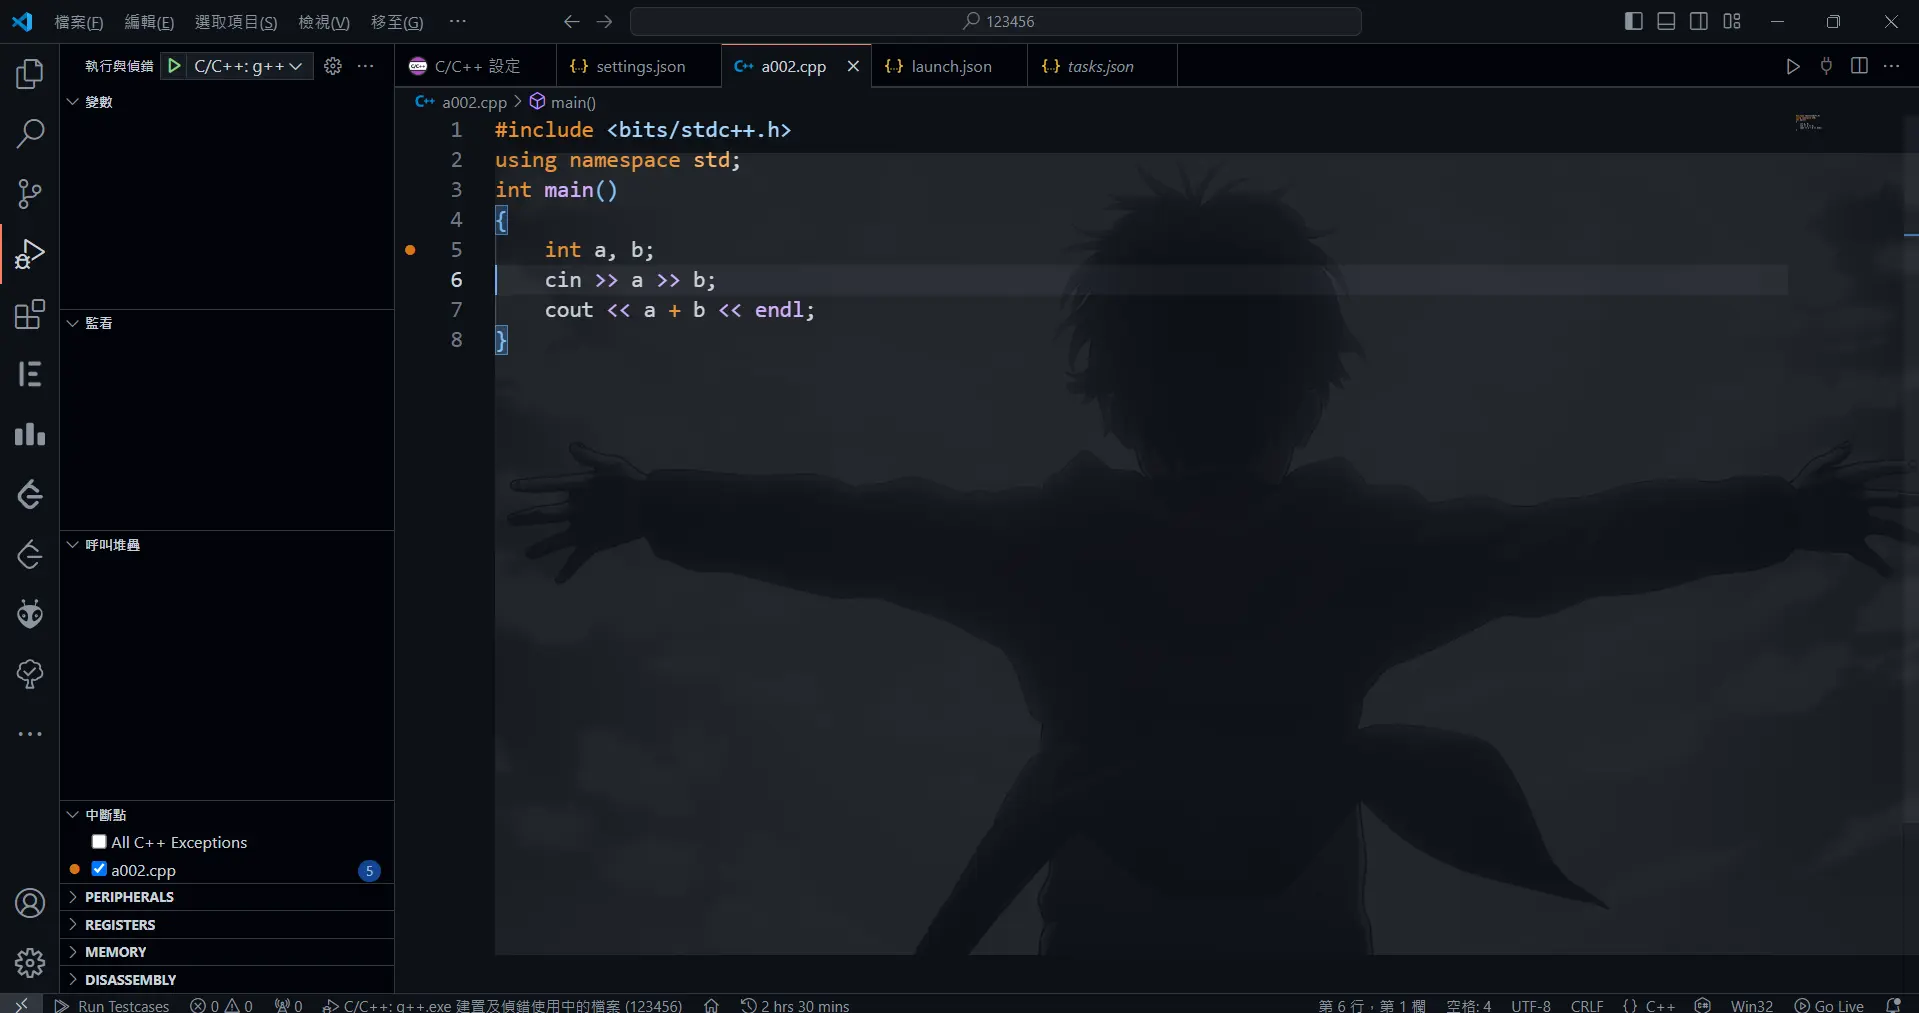Expand the DISASSEMBLY section

130,980
